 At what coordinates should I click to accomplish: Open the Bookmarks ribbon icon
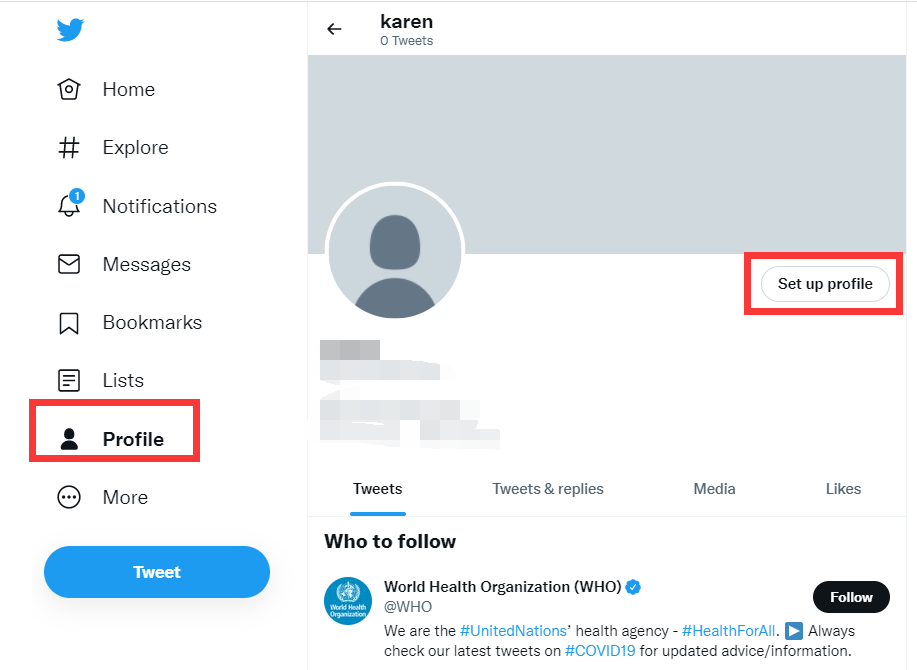click(69, 323)
